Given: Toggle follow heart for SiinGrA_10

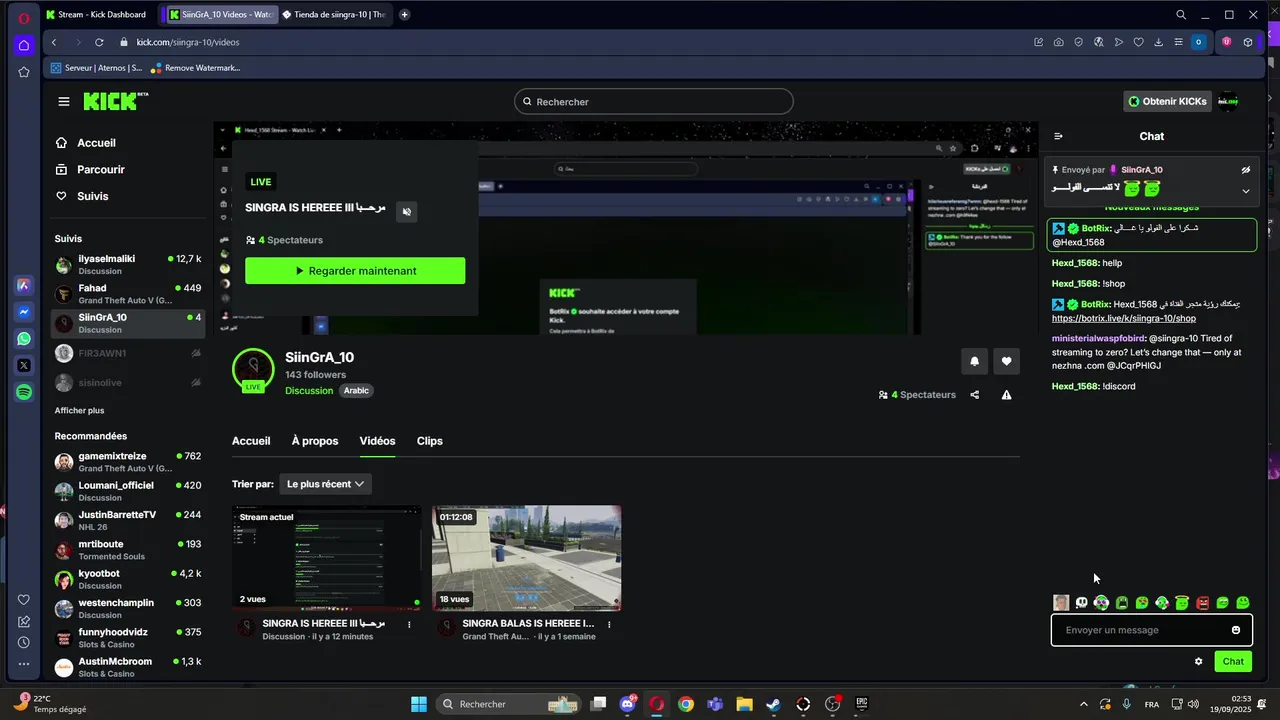Looking at the screenshot, I should pyautogui.click(x=1006, y=361).
